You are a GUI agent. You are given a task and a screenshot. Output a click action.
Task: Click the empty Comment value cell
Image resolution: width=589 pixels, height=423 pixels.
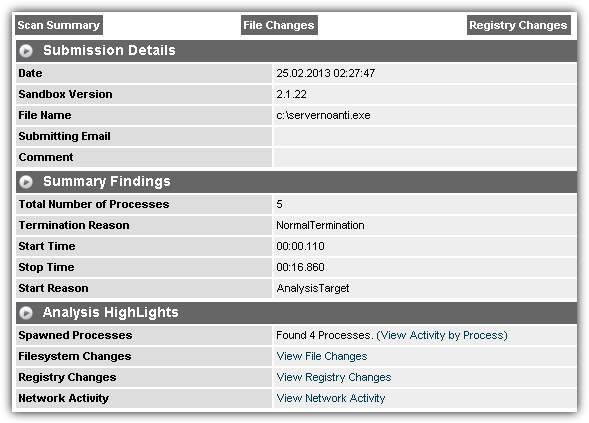coord(425,157)
